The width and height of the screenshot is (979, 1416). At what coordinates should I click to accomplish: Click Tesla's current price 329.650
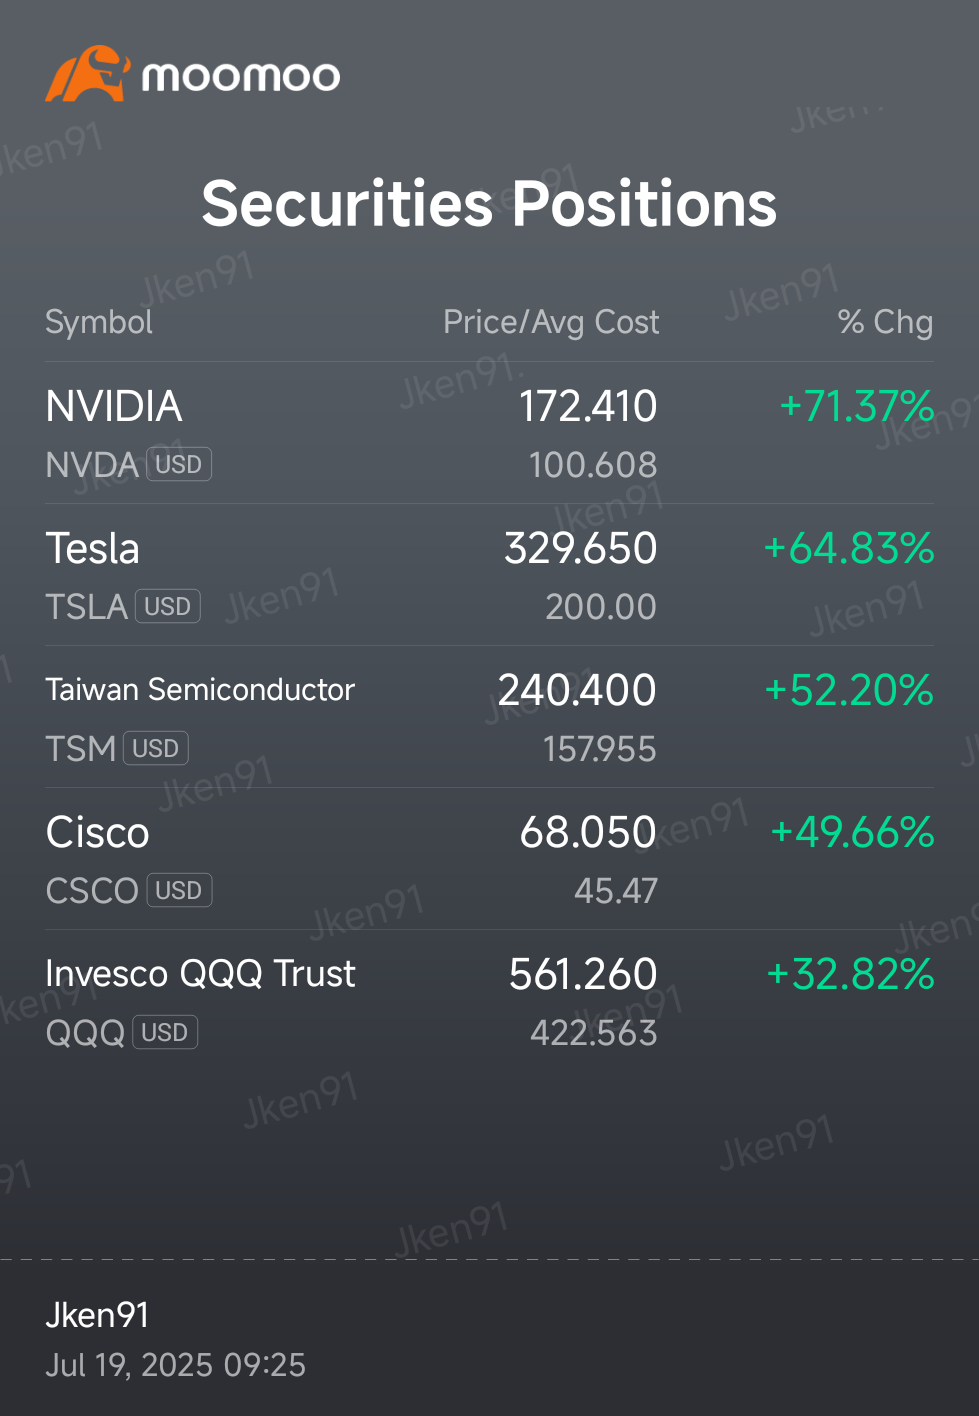(580, 548)
